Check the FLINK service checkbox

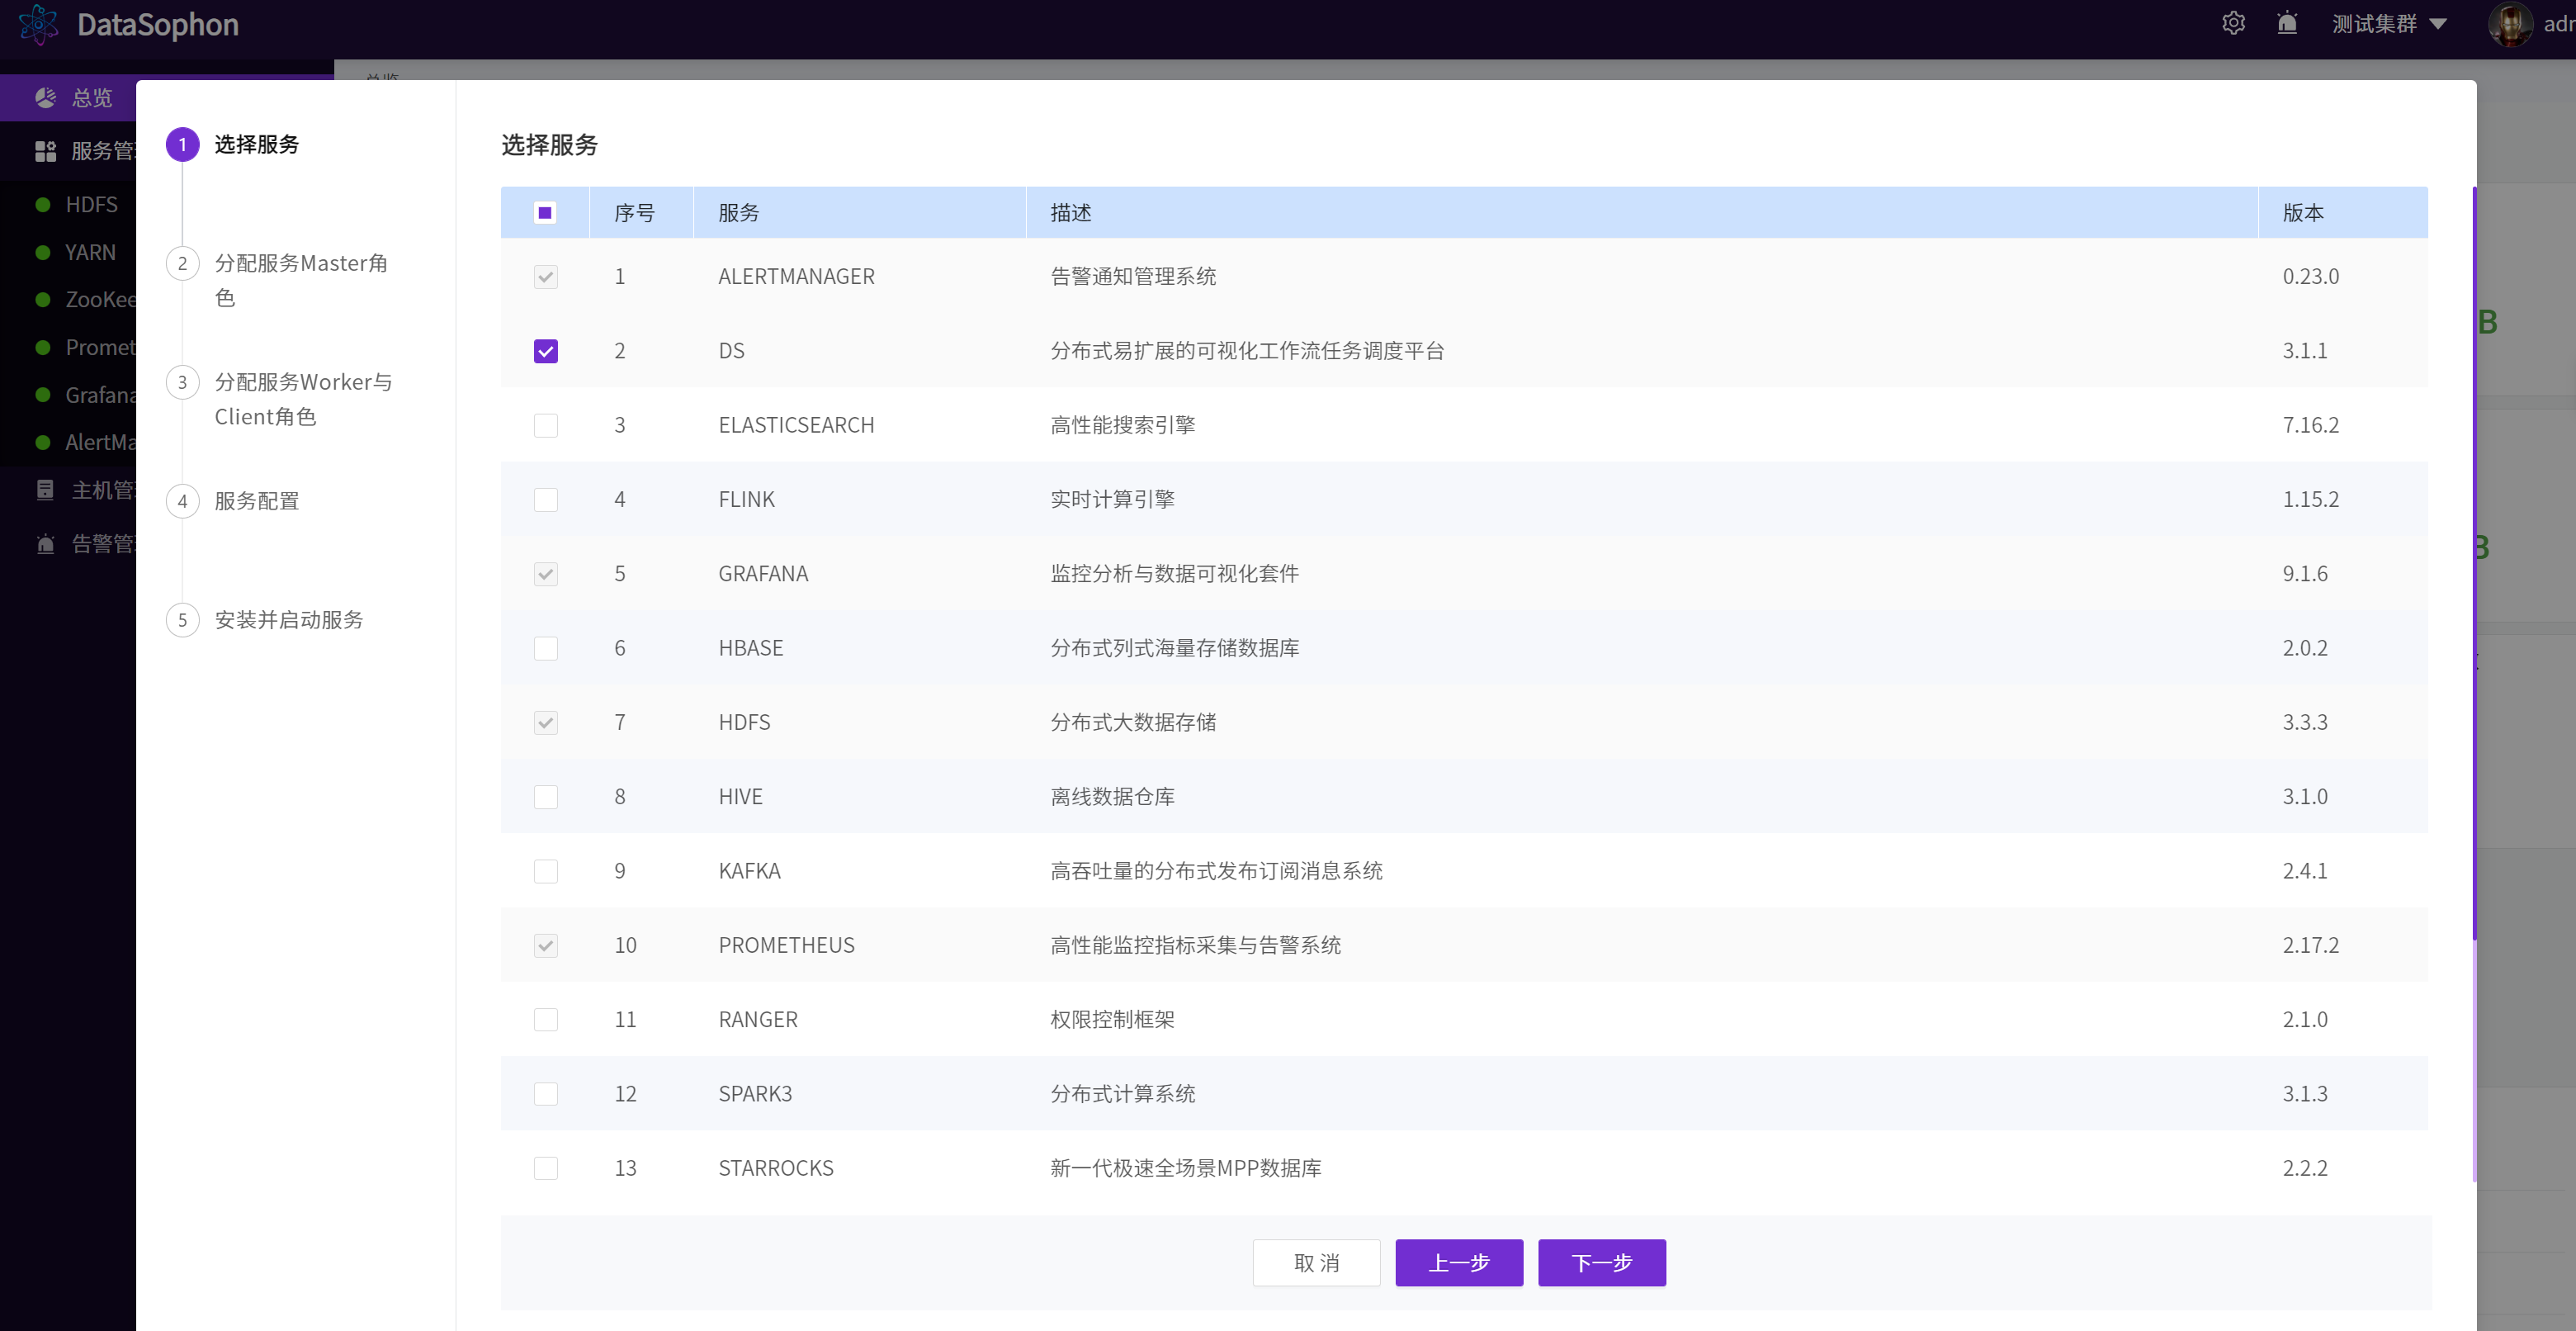pos(545,499)
